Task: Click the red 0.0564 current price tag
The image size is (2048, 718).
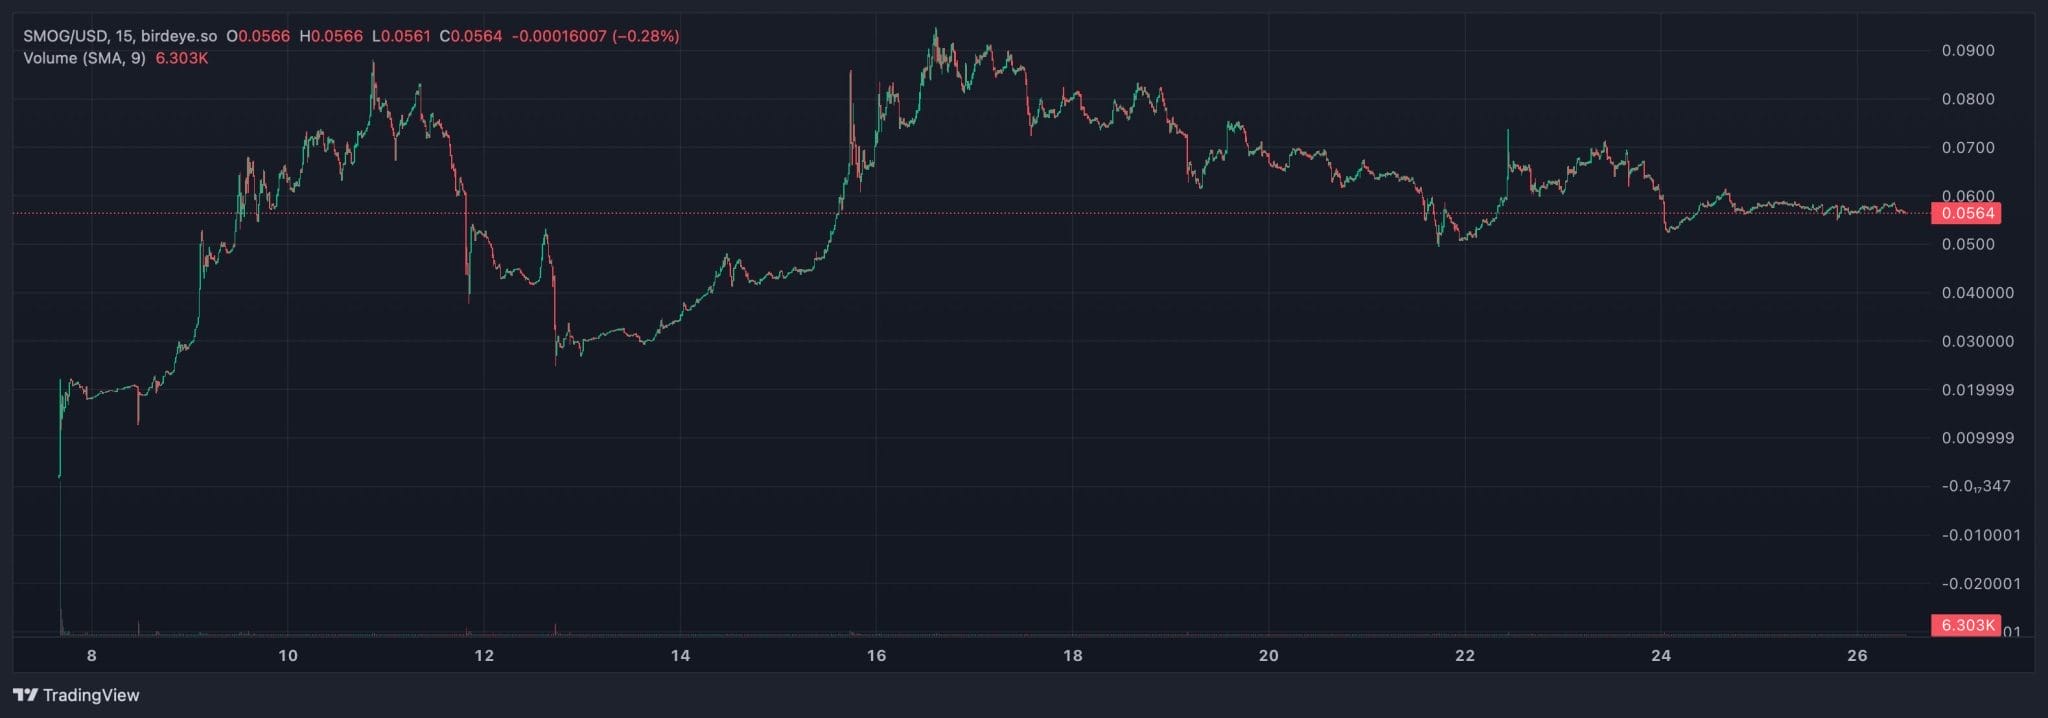Action: pyautogui.click(x=1967, y=213)
